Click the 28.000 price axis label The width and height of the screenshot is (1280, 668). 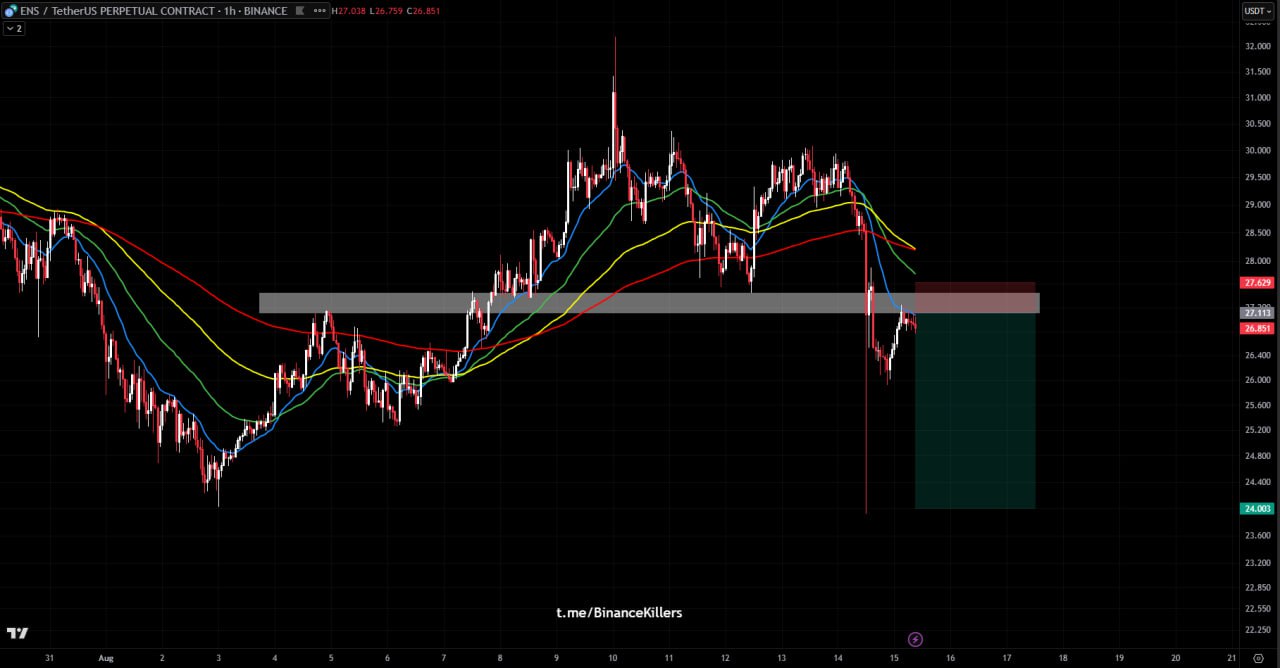click(x=1257, y=261)
